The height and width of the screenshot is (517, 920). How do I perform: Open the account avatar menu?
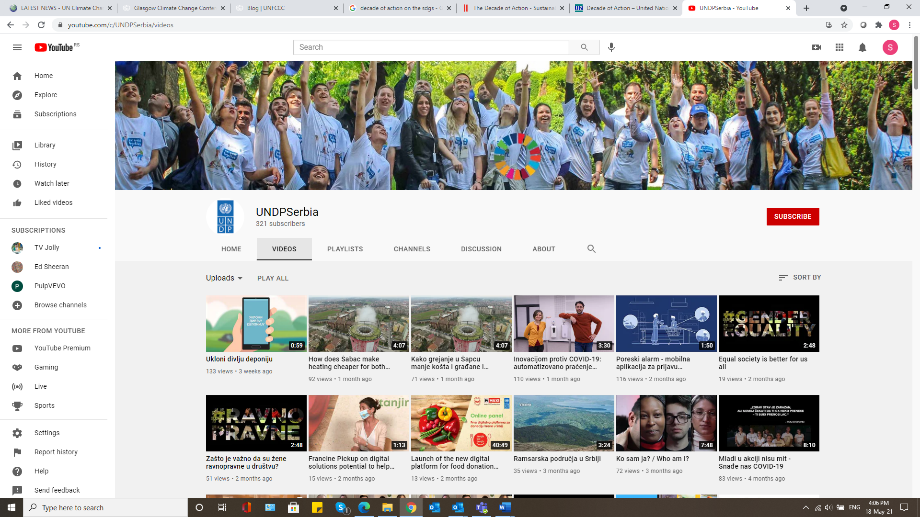pyautogui.click(x=890, y=48)
